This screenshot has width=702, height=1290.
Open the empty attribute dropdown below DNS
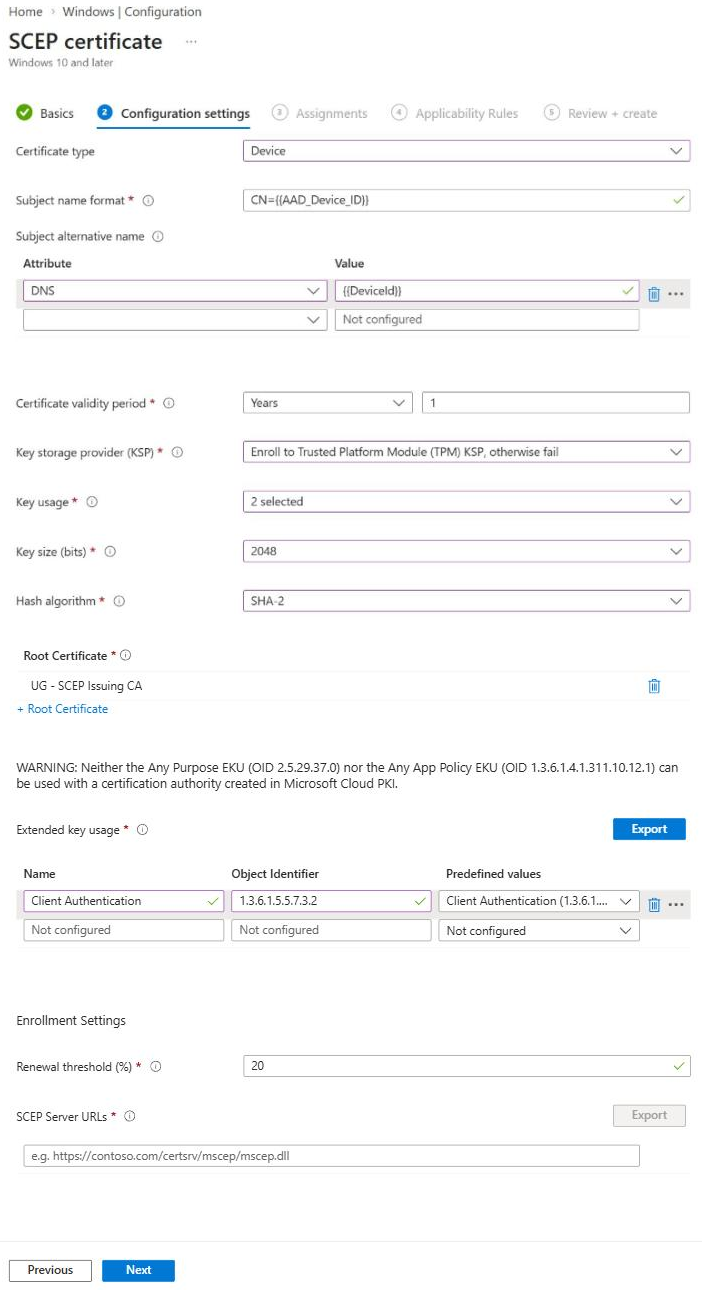pyautogui.click(x=175, y=320)
